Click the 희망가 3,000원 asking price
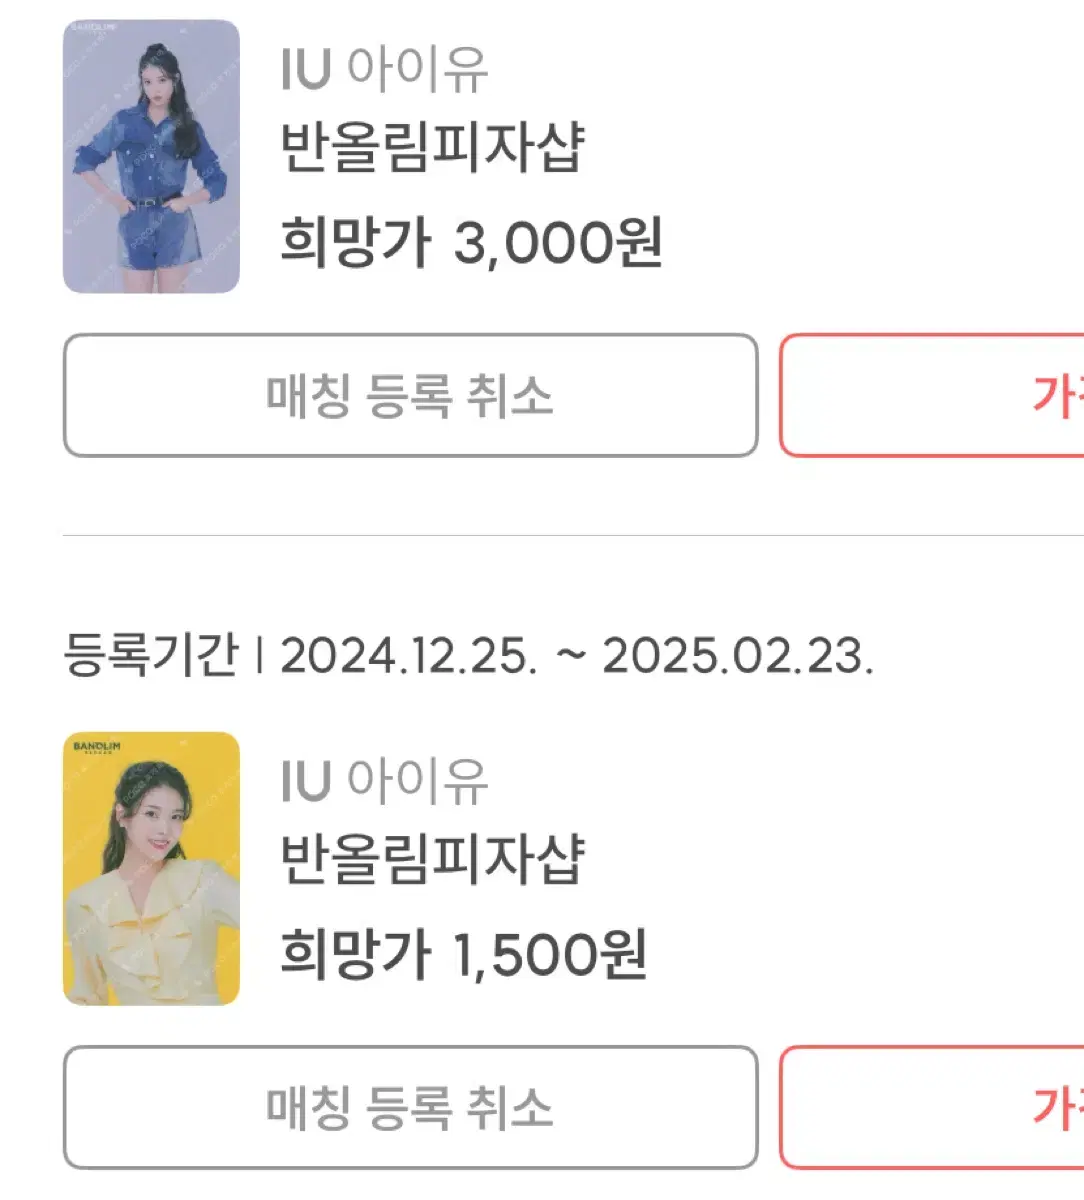1084x1200 pixels. pyautogui.click(x=471, y=242)
